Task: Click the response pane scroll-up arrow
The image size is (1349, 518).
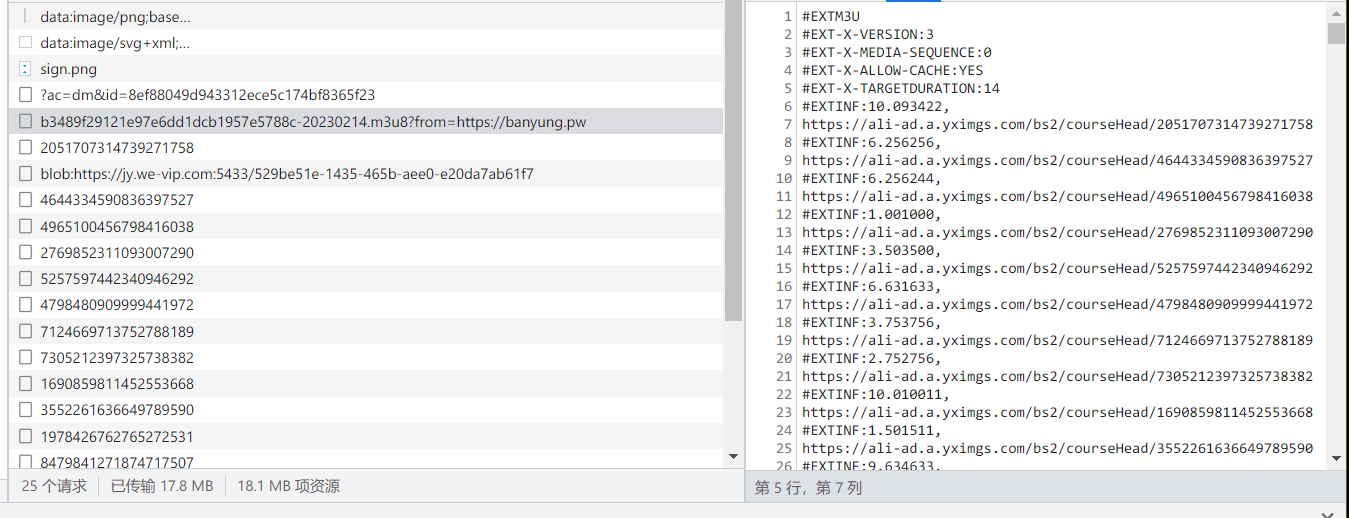Action: pyautogui.click(x=1336, y=11)
